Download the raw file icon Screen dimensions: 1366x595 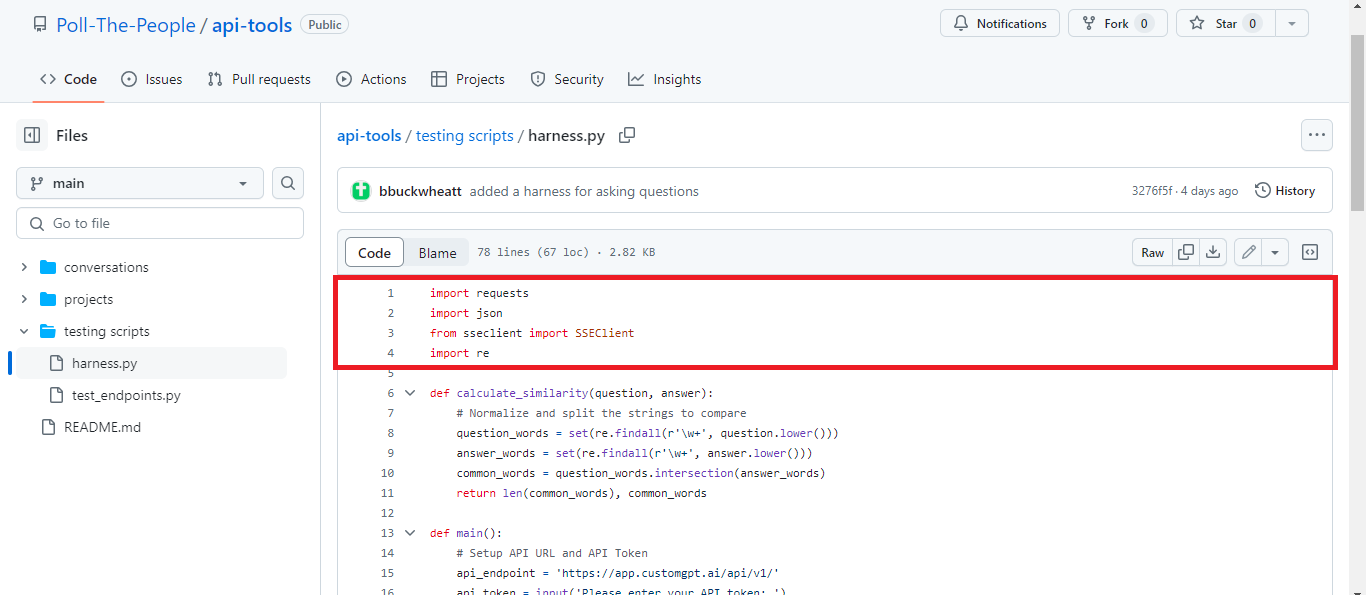pos(1213,252)
